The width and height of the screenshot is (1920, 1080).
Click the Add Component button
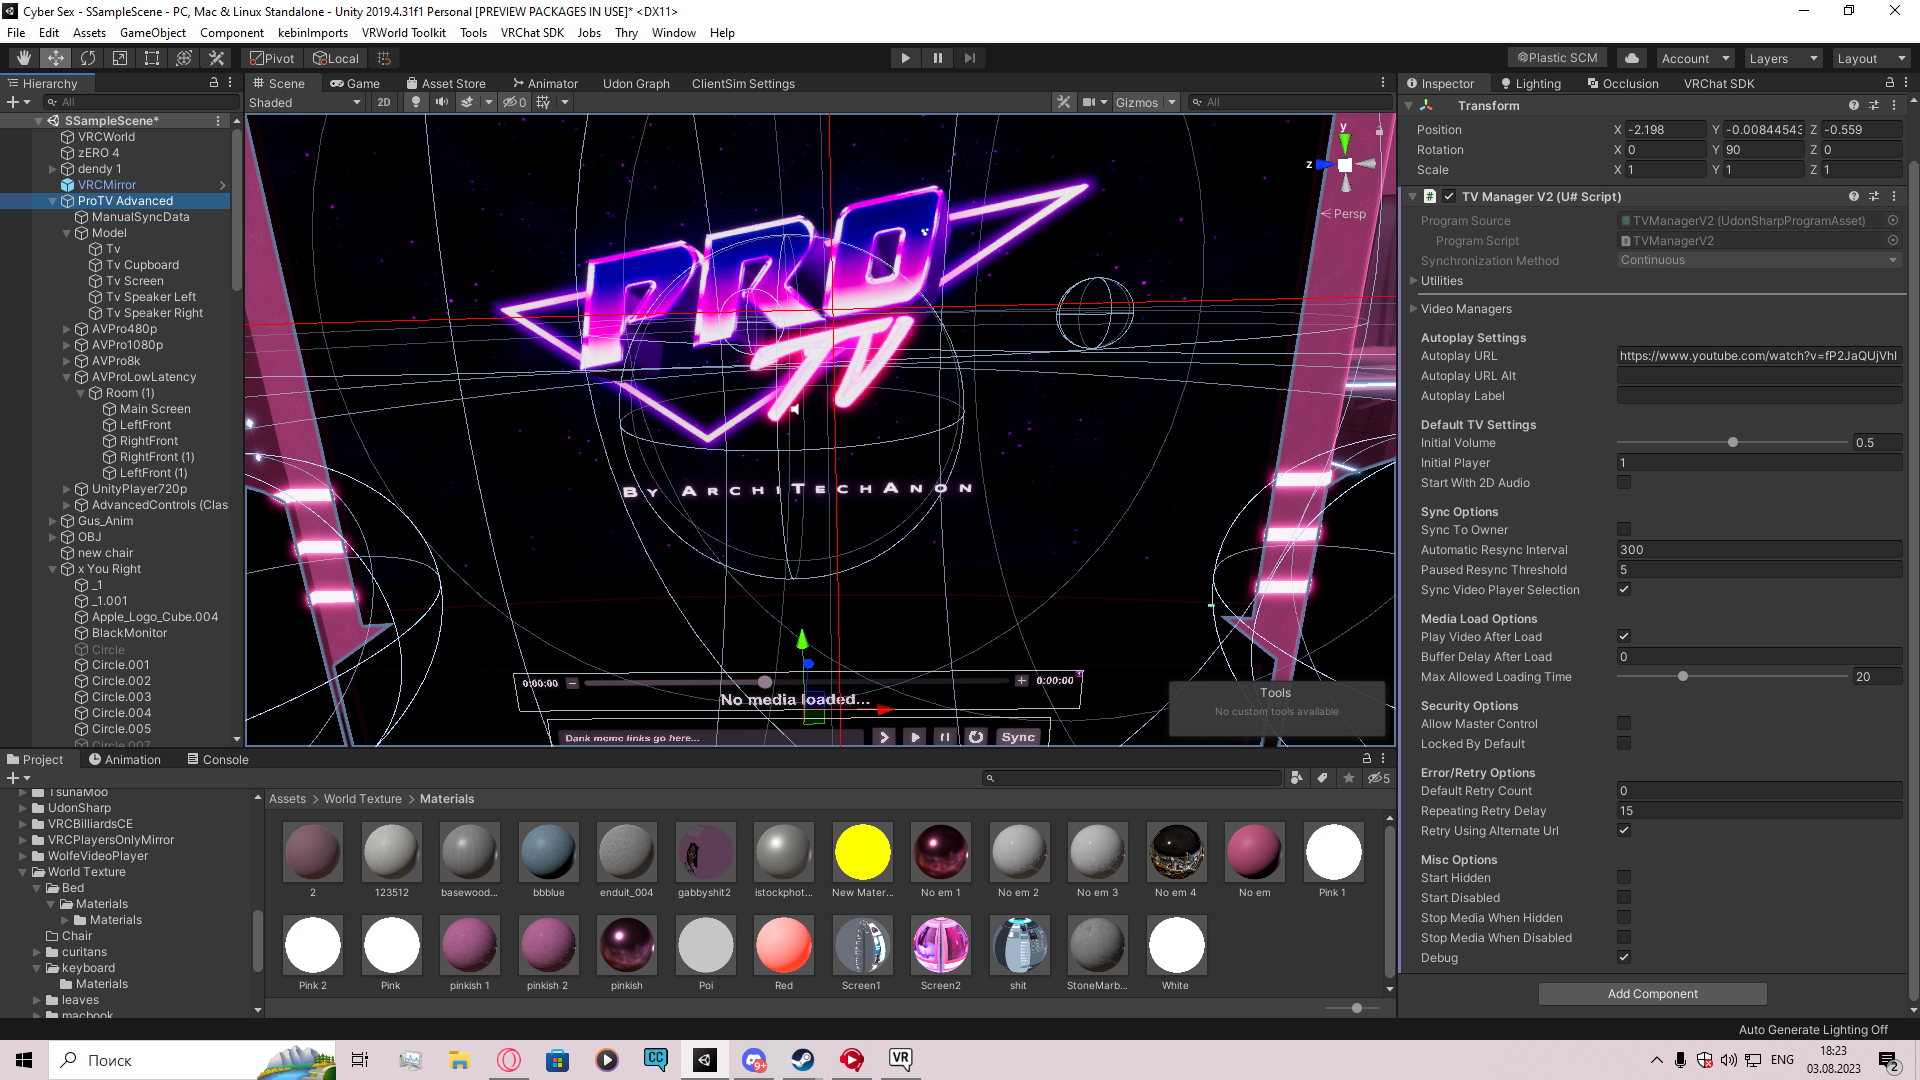point(1652,994)
